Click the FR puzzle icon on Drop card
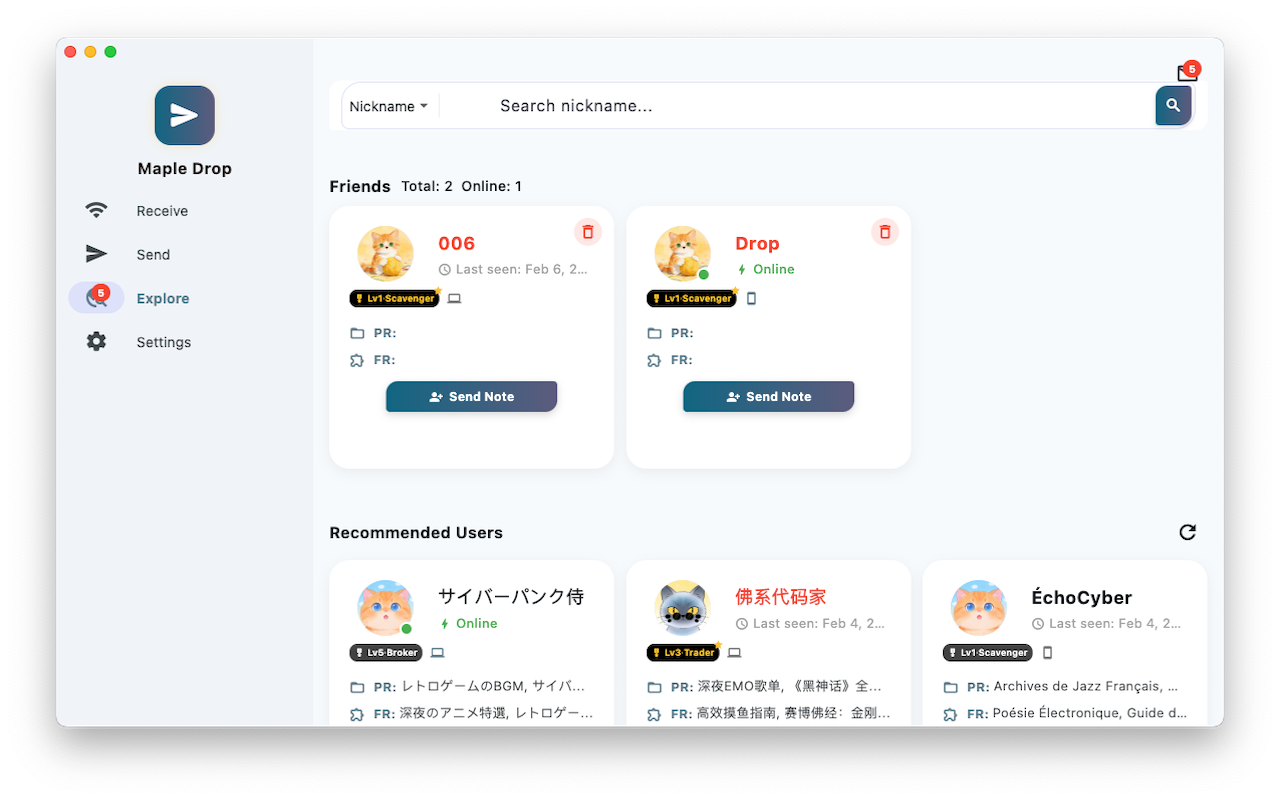 pos(654,360)
